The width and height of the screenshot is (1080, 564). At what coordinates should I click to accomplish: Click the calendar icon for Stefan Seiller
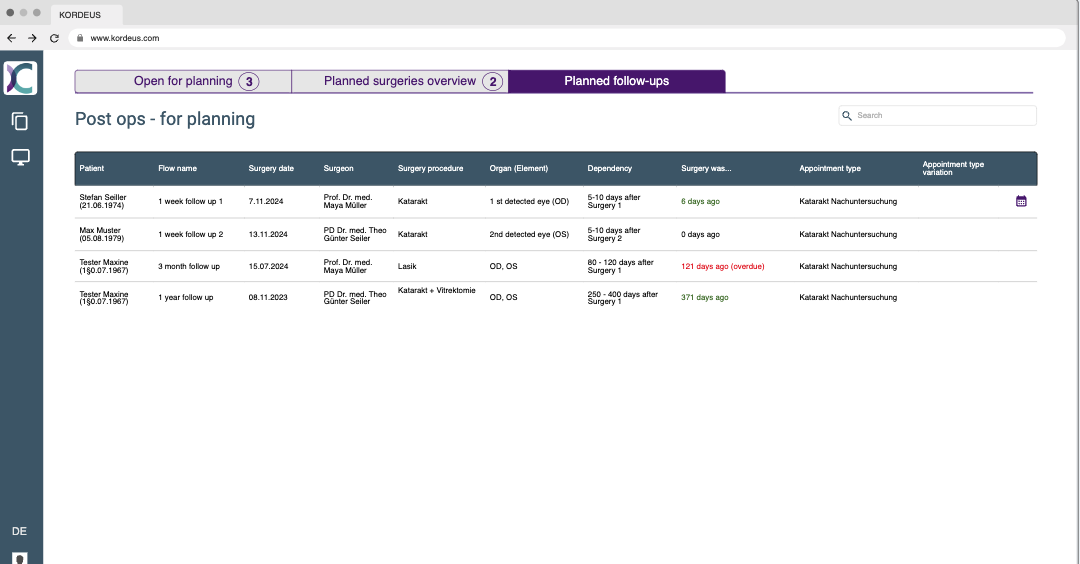(1021, 201)
